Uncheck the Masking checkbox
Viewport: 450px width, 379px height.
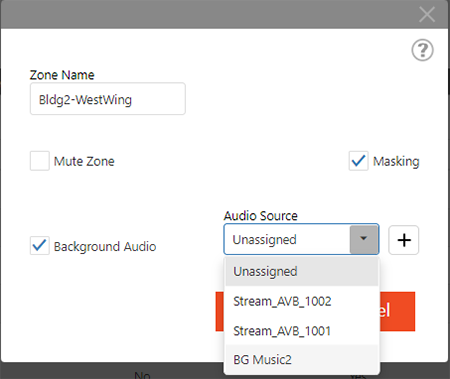tap(358, 161)
